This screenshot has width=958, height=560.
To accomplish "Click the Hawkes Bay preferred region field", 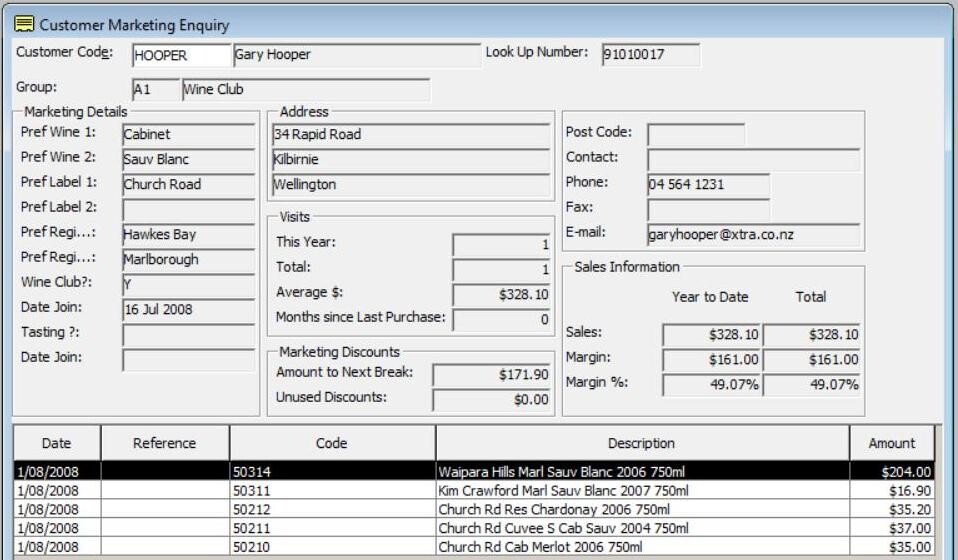I will [x=188, y=235].
